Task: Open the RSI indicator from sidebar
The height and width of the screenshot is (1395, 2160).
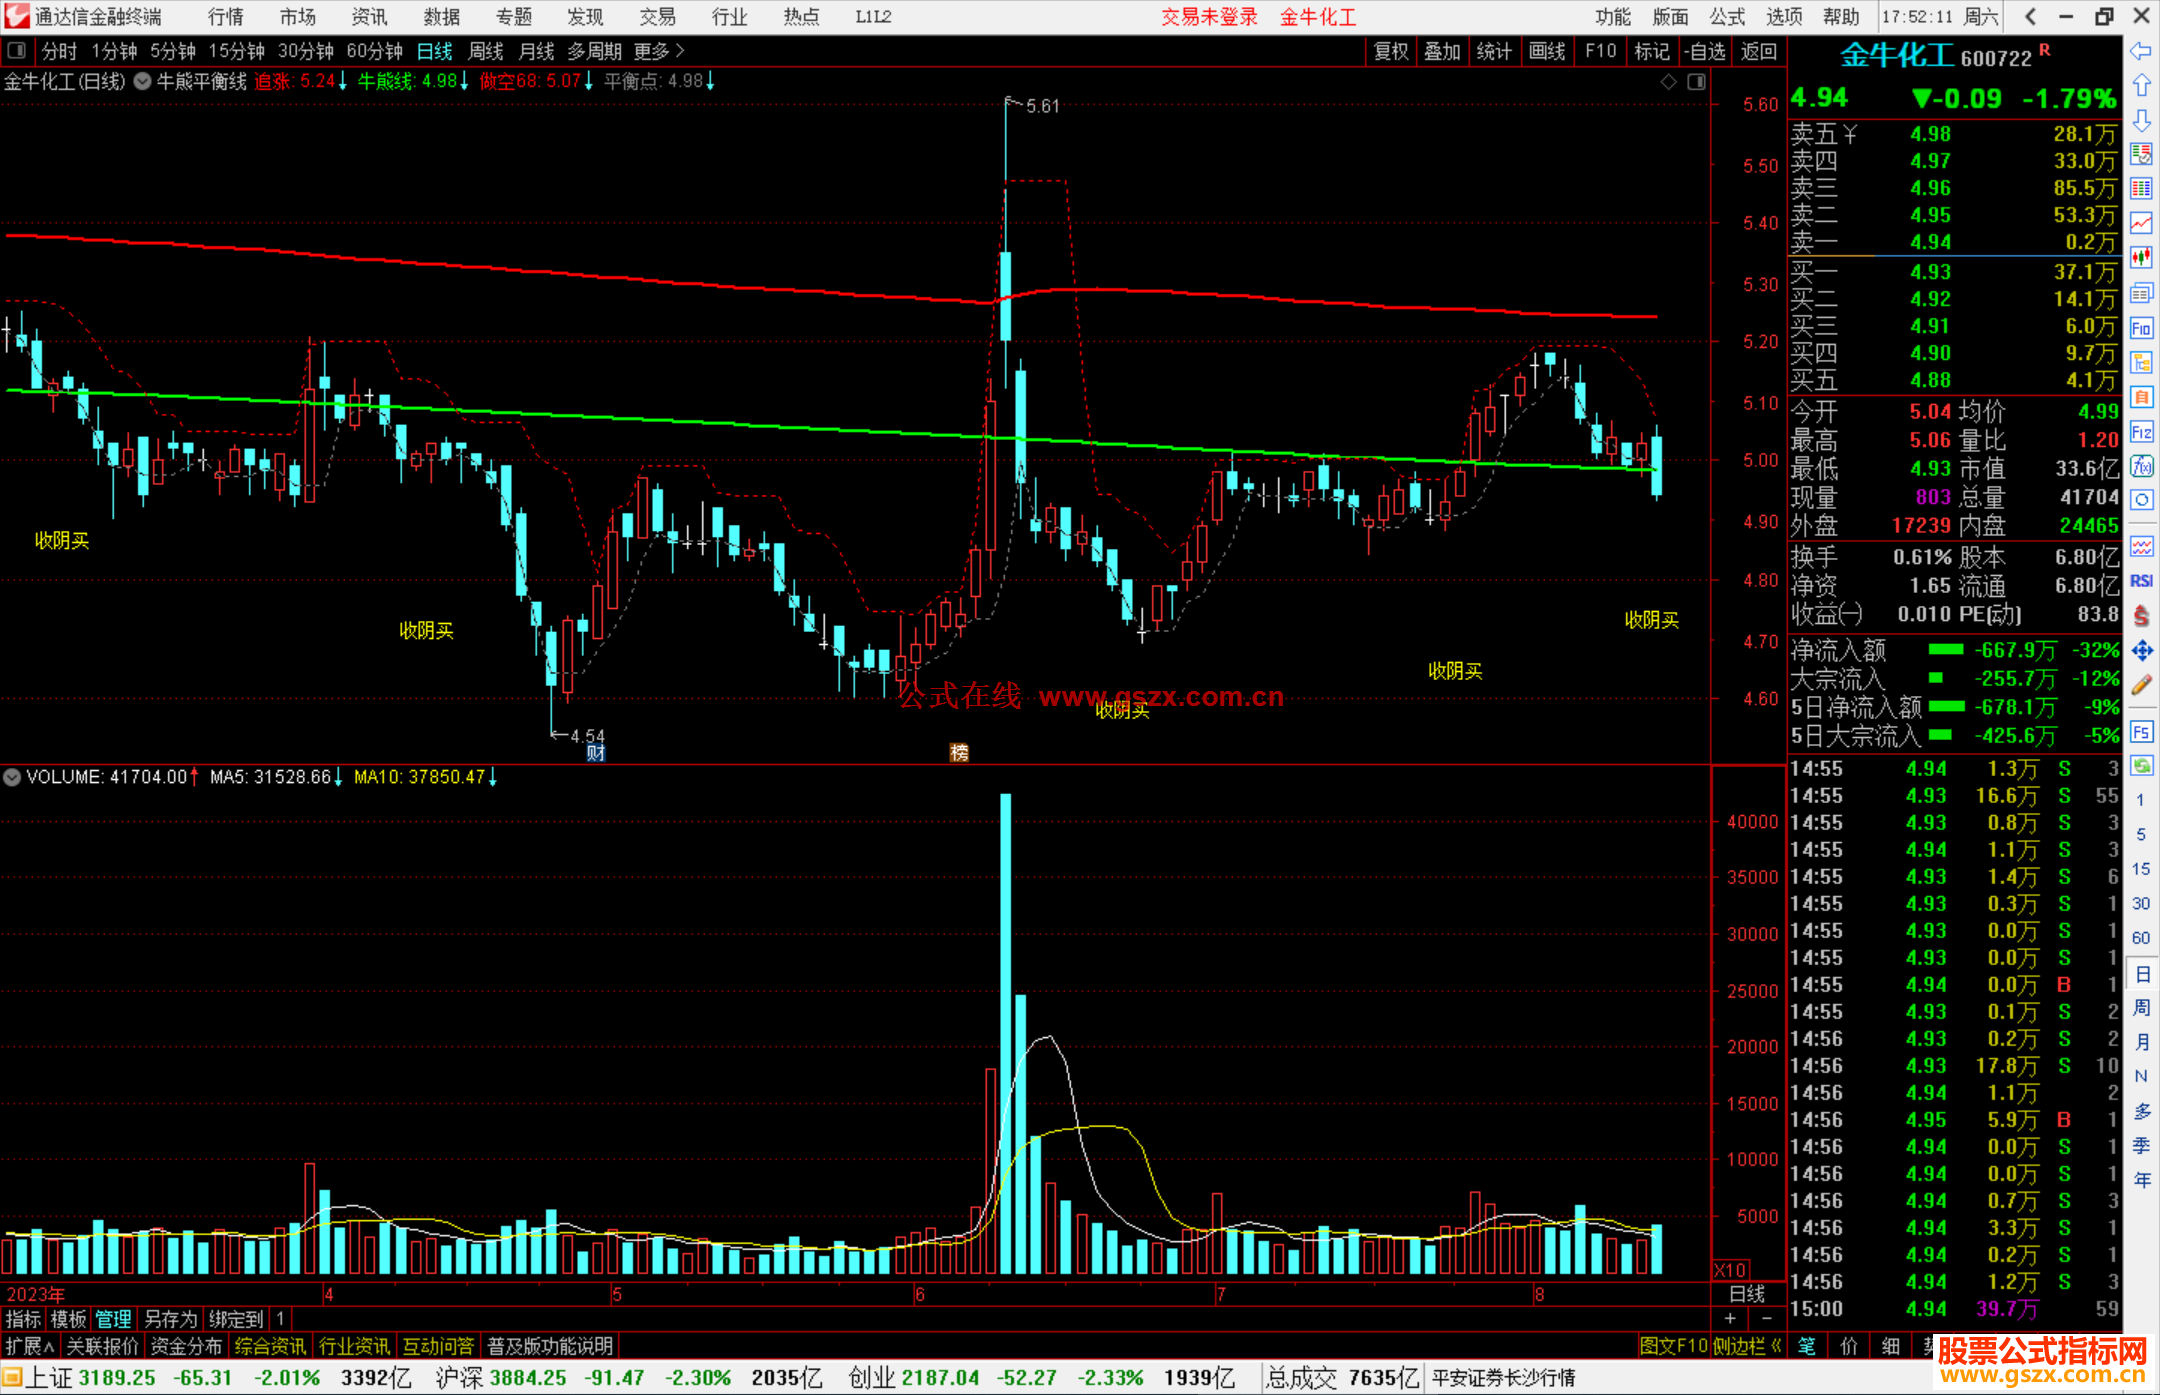Action: (2141, 581)
